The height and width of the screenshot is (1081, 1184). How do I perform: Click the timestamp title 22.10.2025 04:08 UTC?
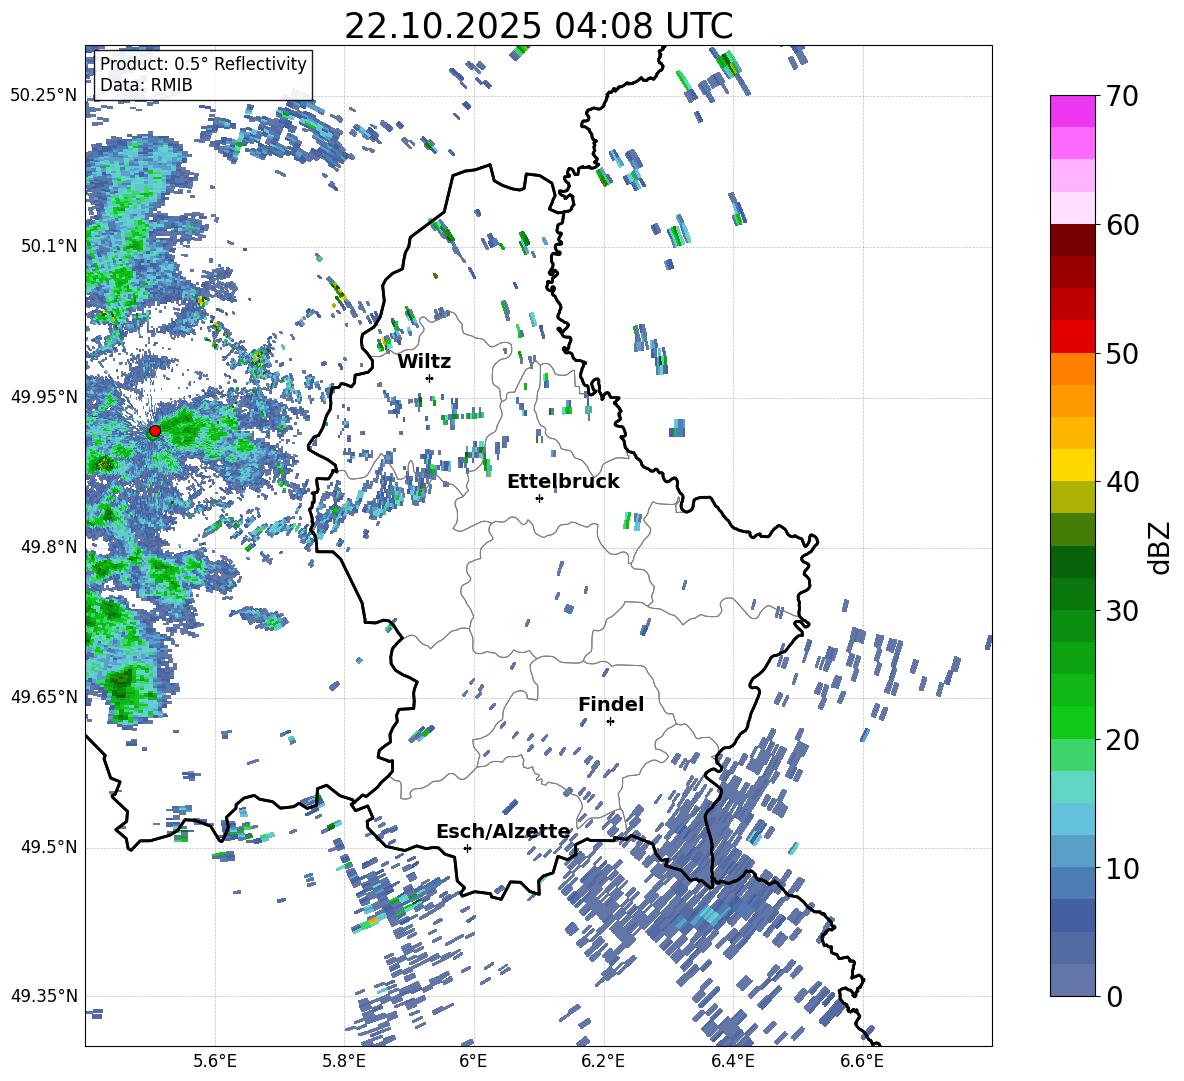(538, 26)
